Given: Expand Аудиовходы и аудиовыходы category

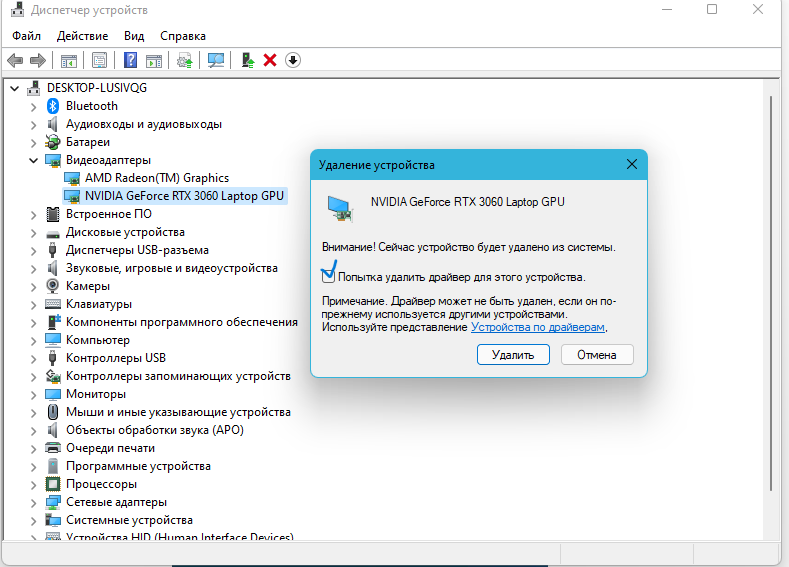Looking at the screenshot, I should point(33,125).
